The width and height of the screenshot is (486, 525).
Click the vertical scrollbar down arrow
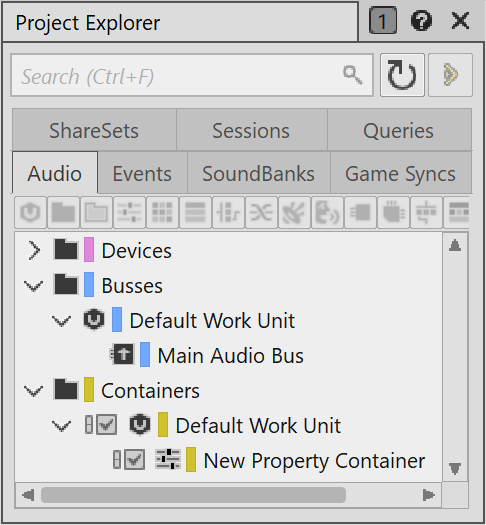click(455, 468)
